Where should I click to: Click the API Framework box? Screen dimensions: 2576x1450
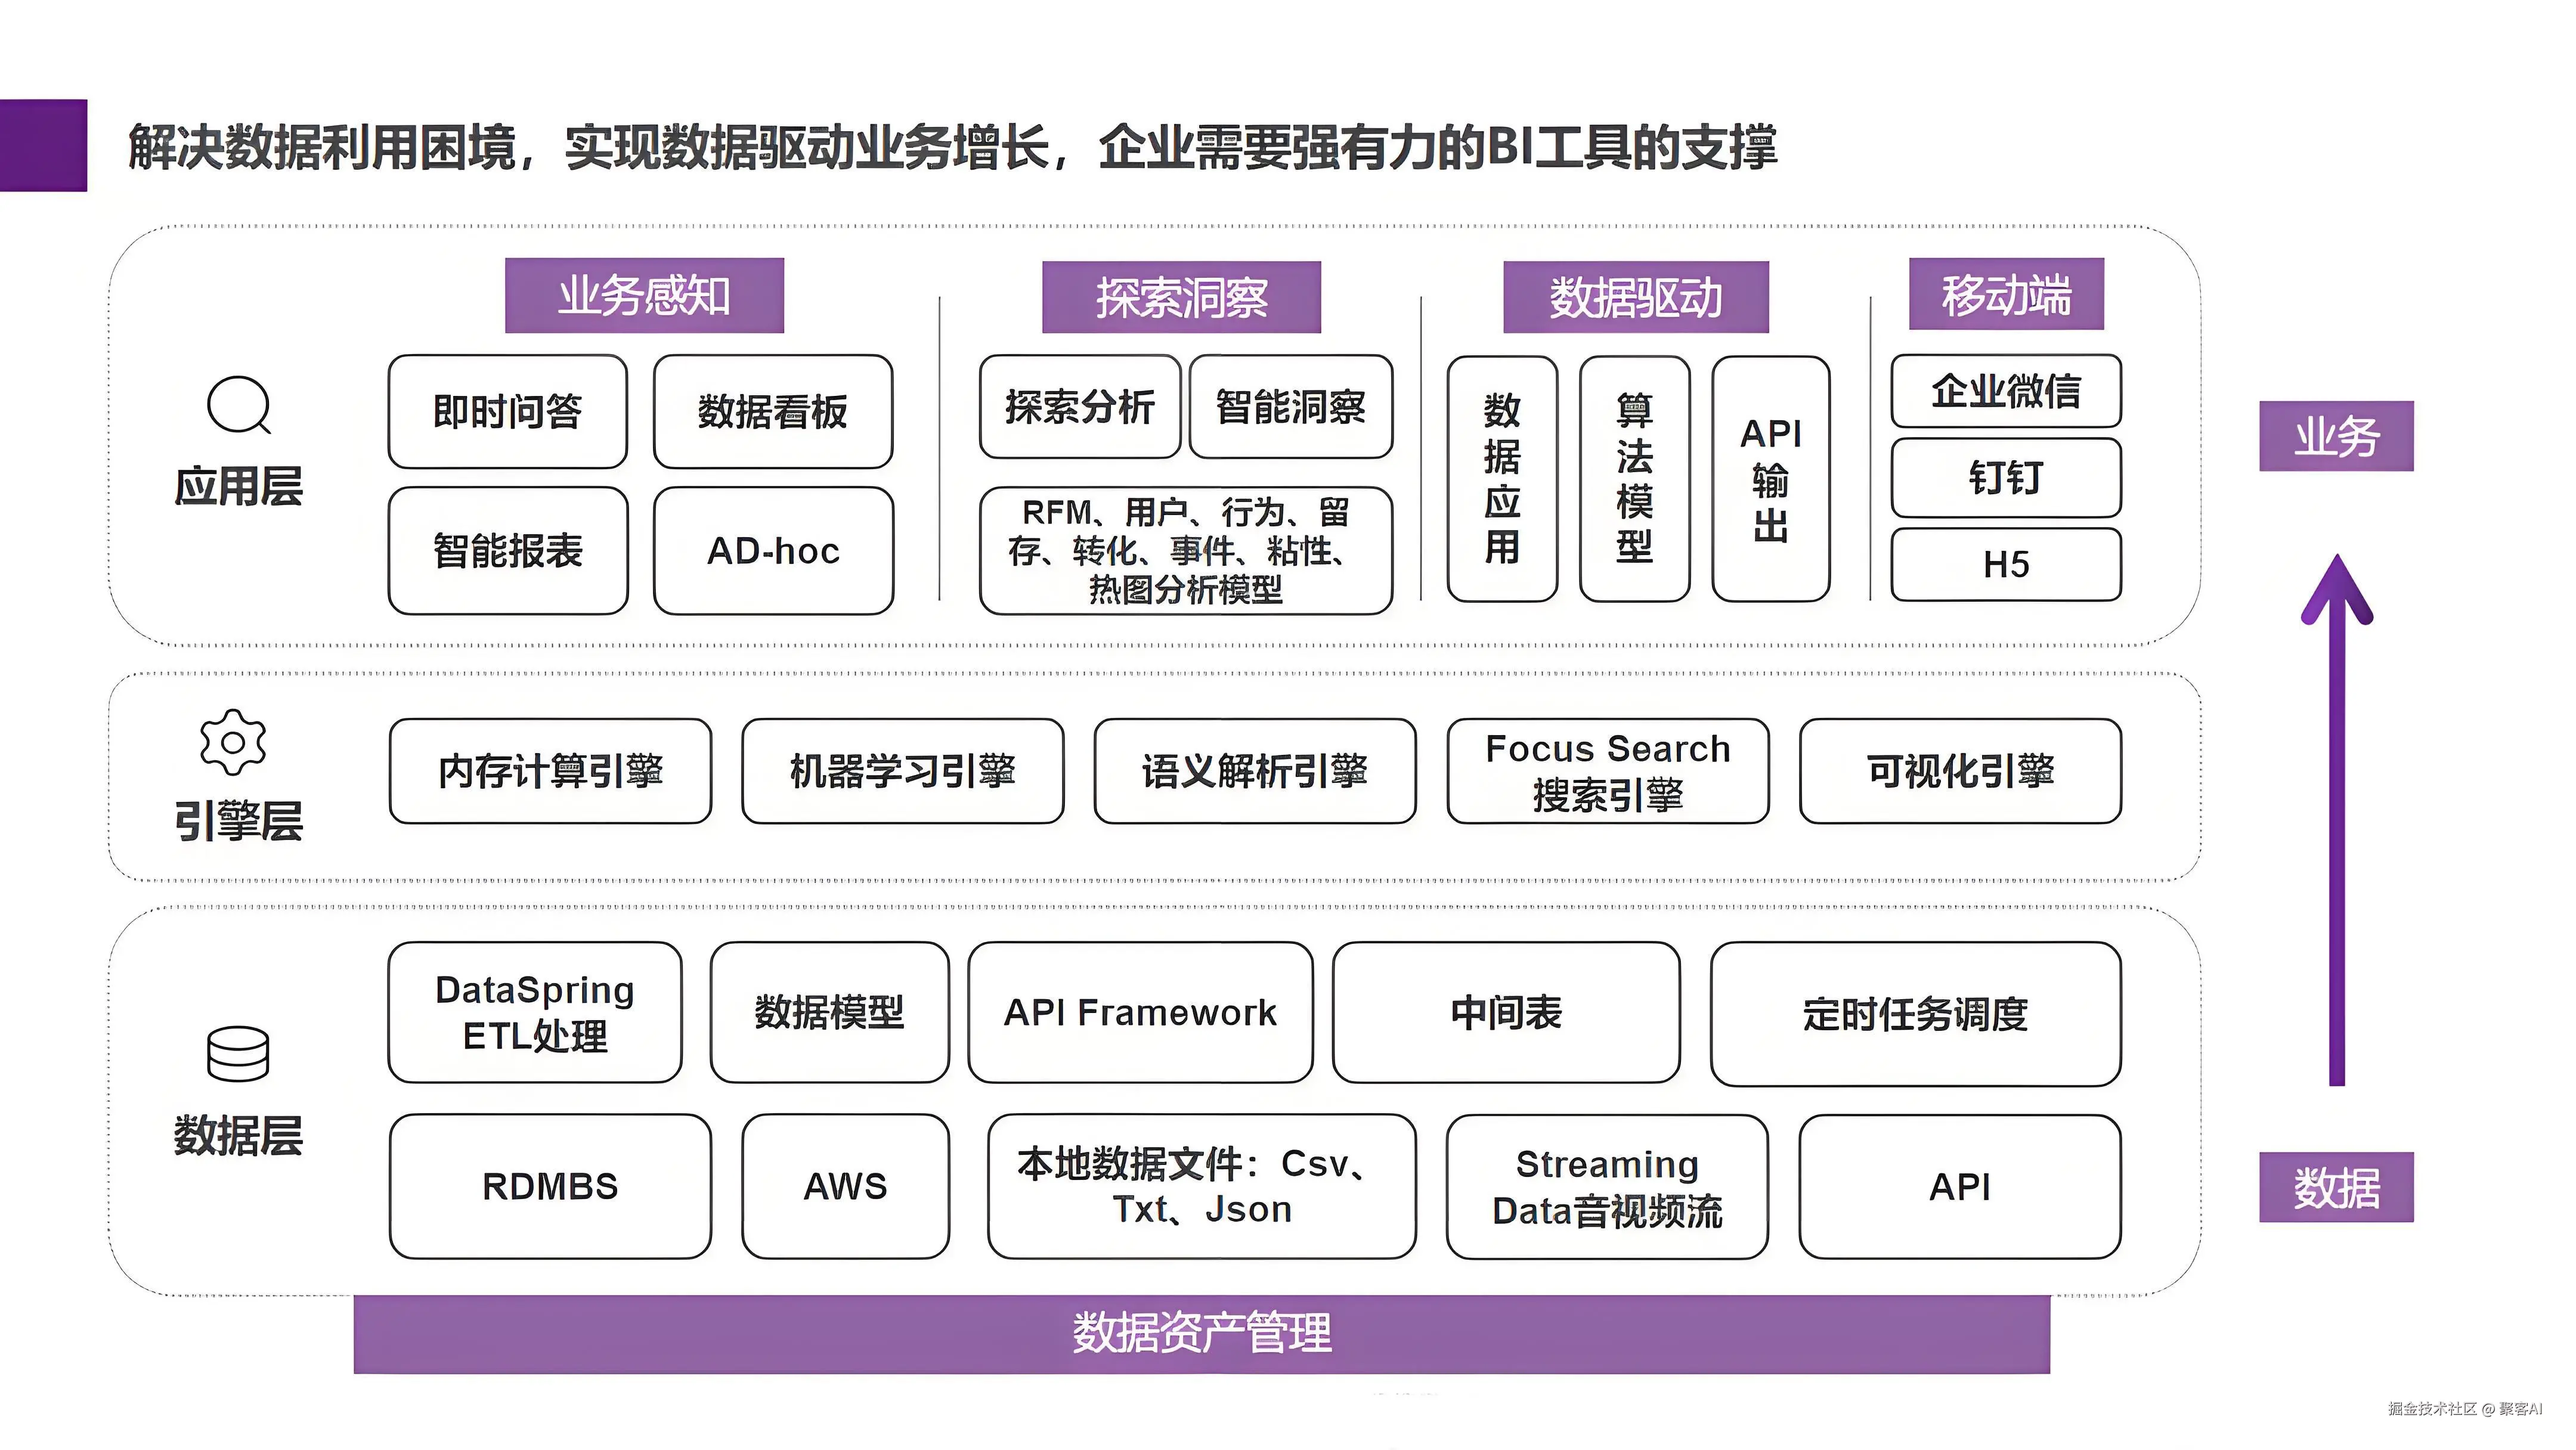(1141, 1012)
